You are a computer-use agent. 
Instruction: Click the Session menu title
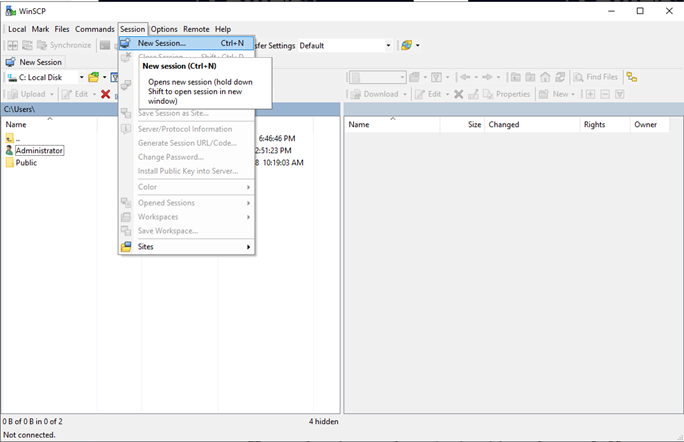click(133, 29)
